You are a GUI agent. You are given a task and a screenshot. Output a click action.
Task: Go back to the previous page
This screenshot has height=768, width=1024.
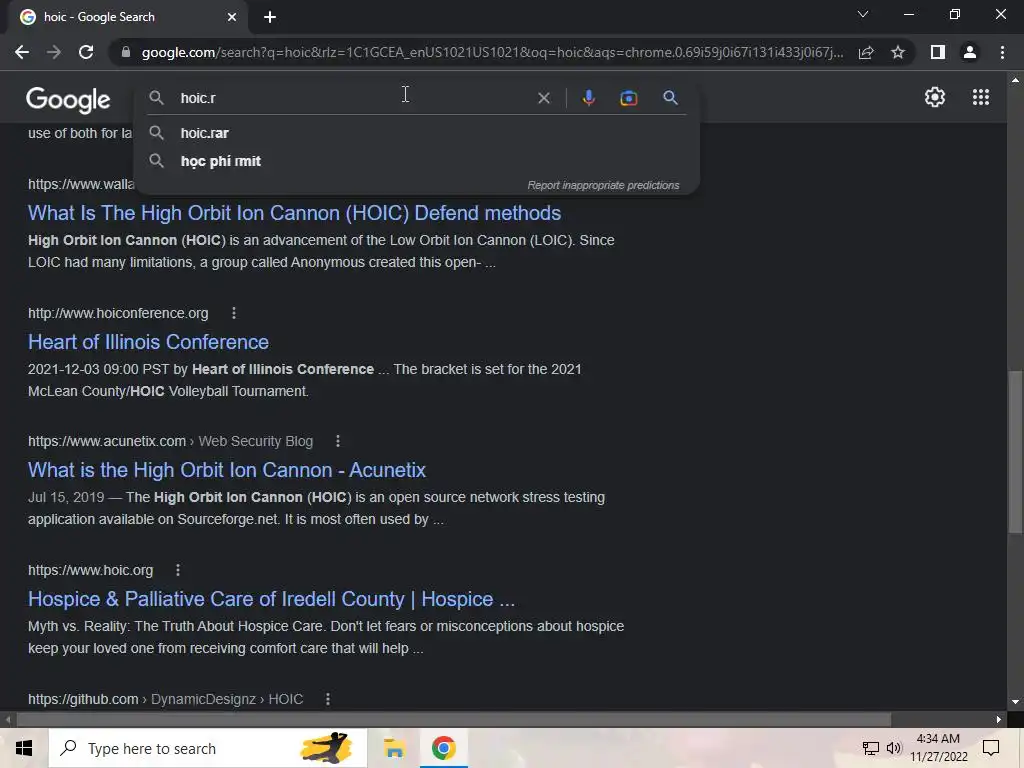tap(22, 52)
